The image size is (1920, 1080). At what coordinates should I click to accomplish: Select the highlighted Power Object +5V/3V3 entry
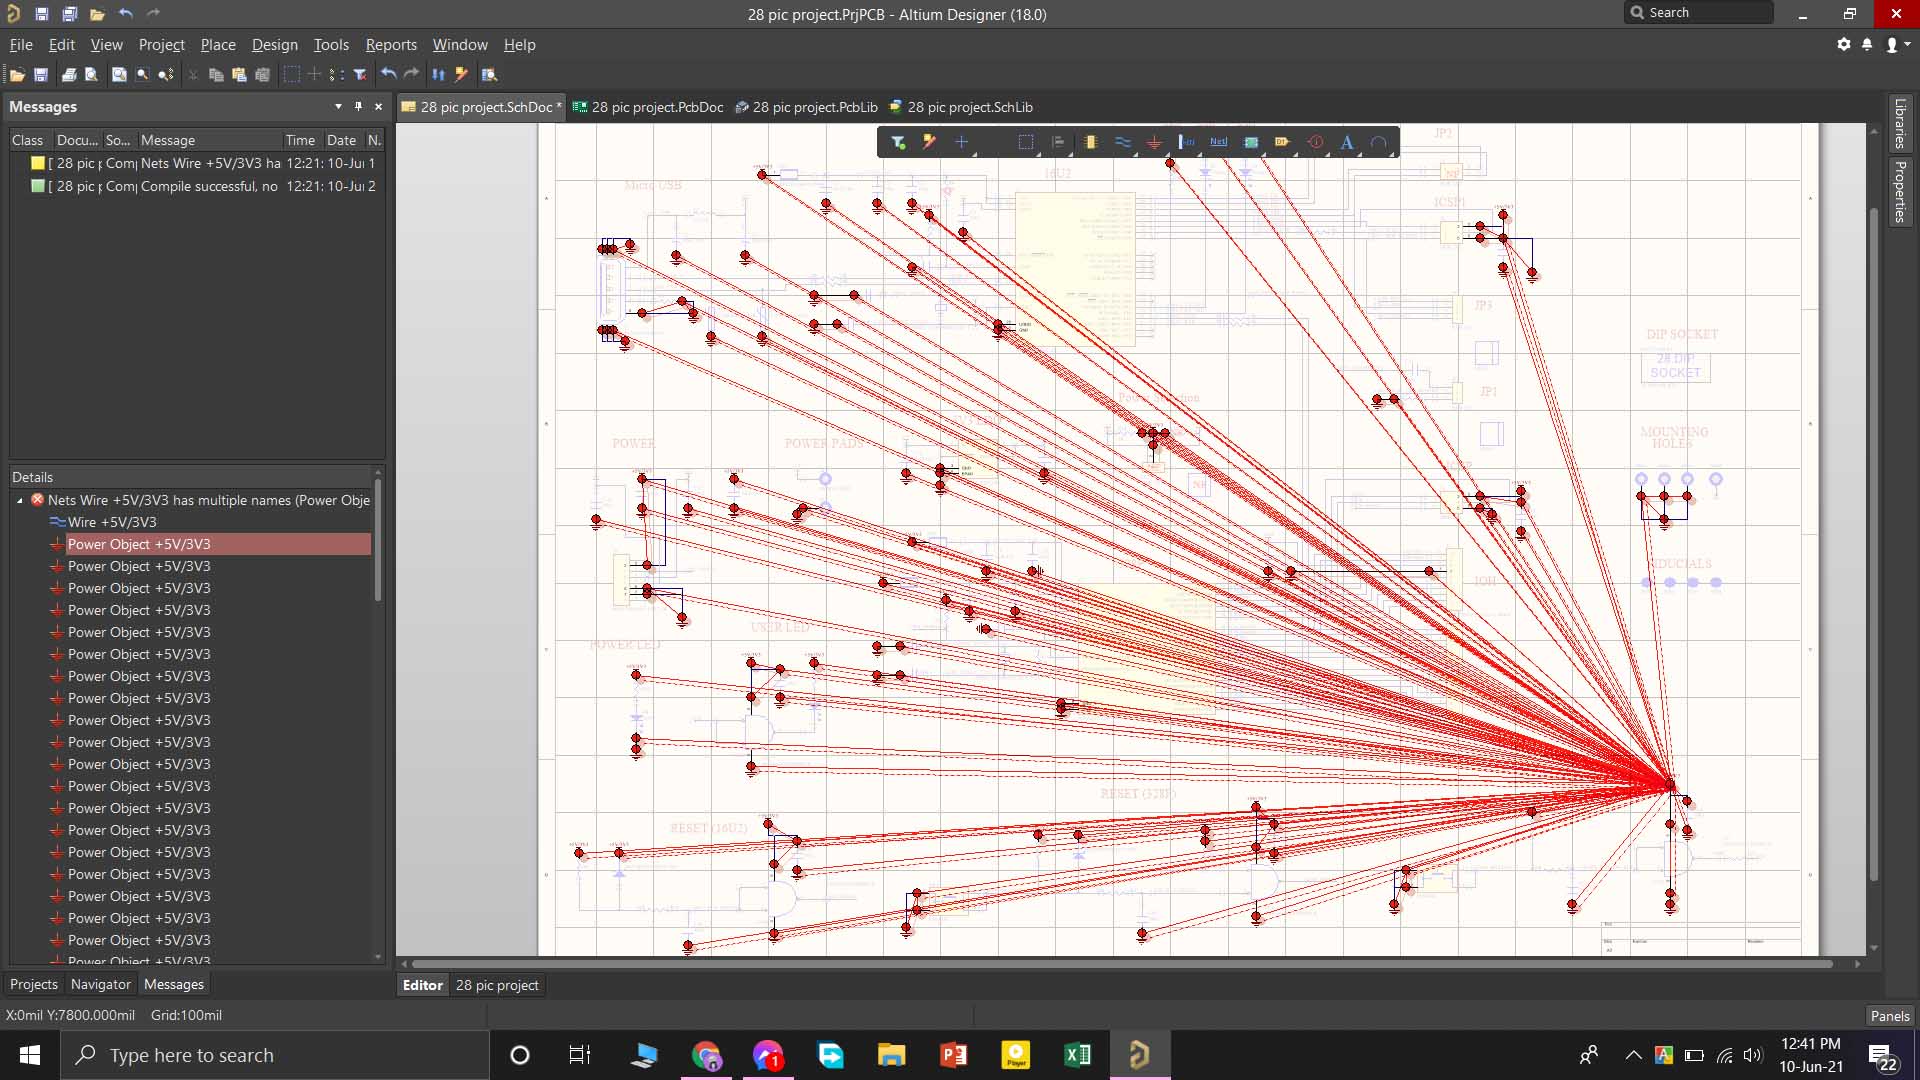(x=139, y=544)
